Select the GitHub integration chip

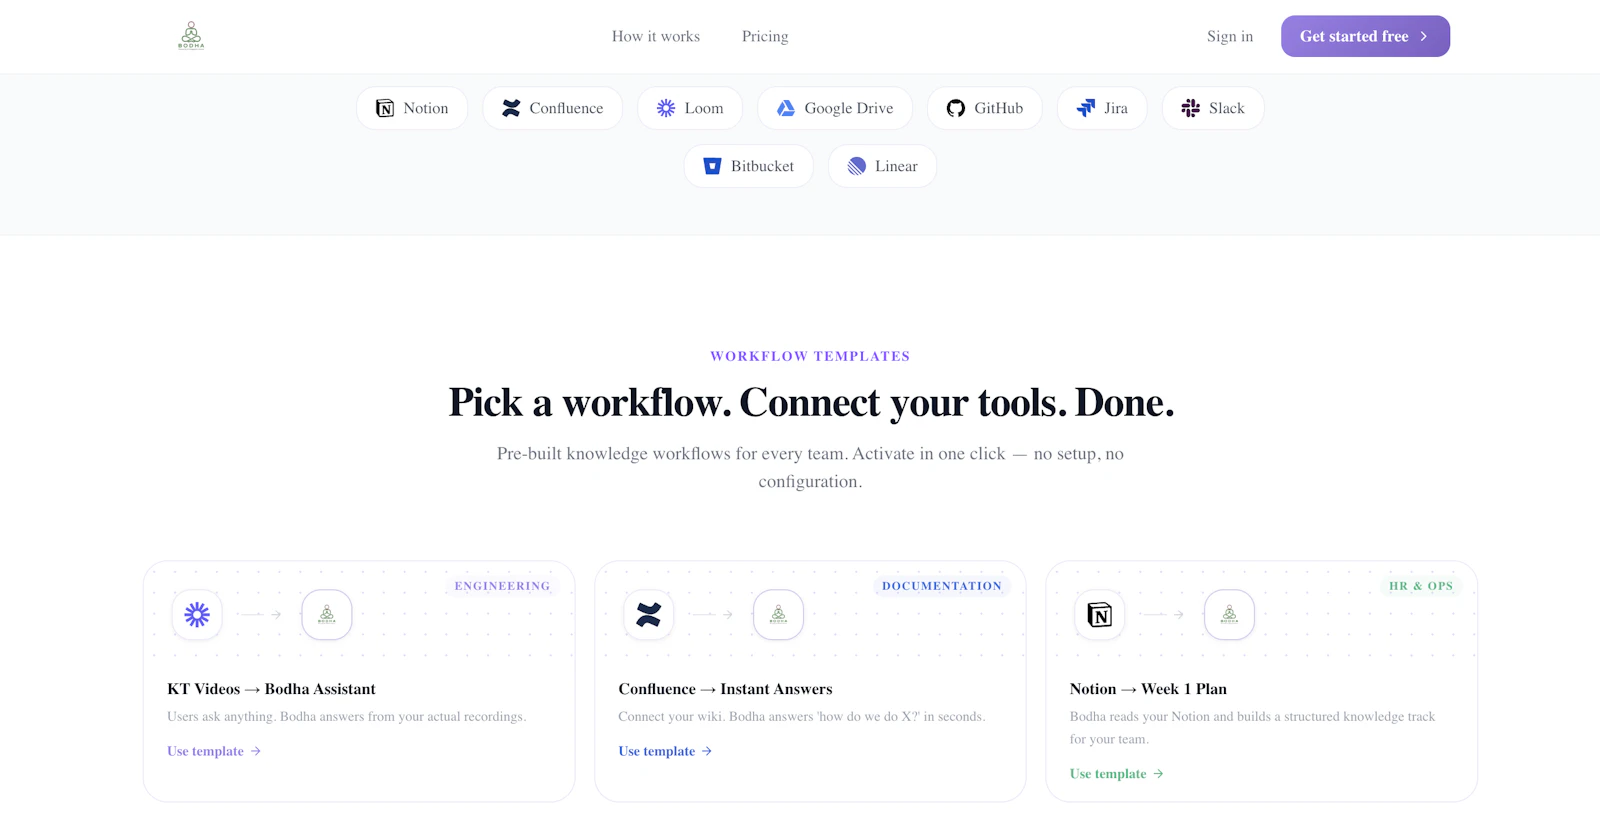pos(985,108)
